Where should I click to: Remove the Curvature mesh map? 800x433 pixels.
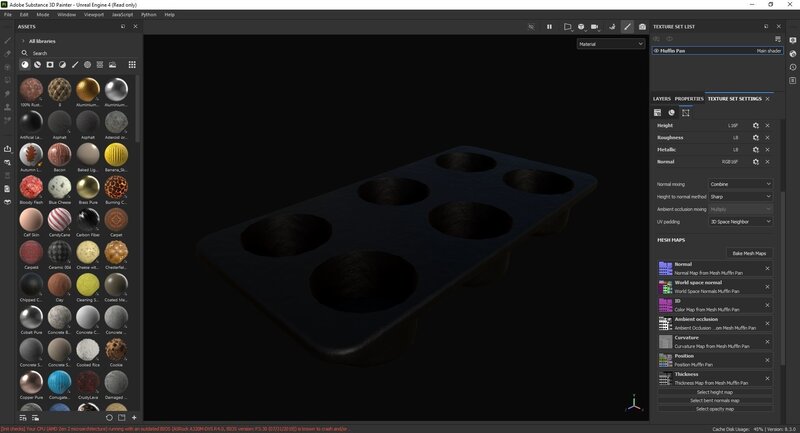pos(768,341)
